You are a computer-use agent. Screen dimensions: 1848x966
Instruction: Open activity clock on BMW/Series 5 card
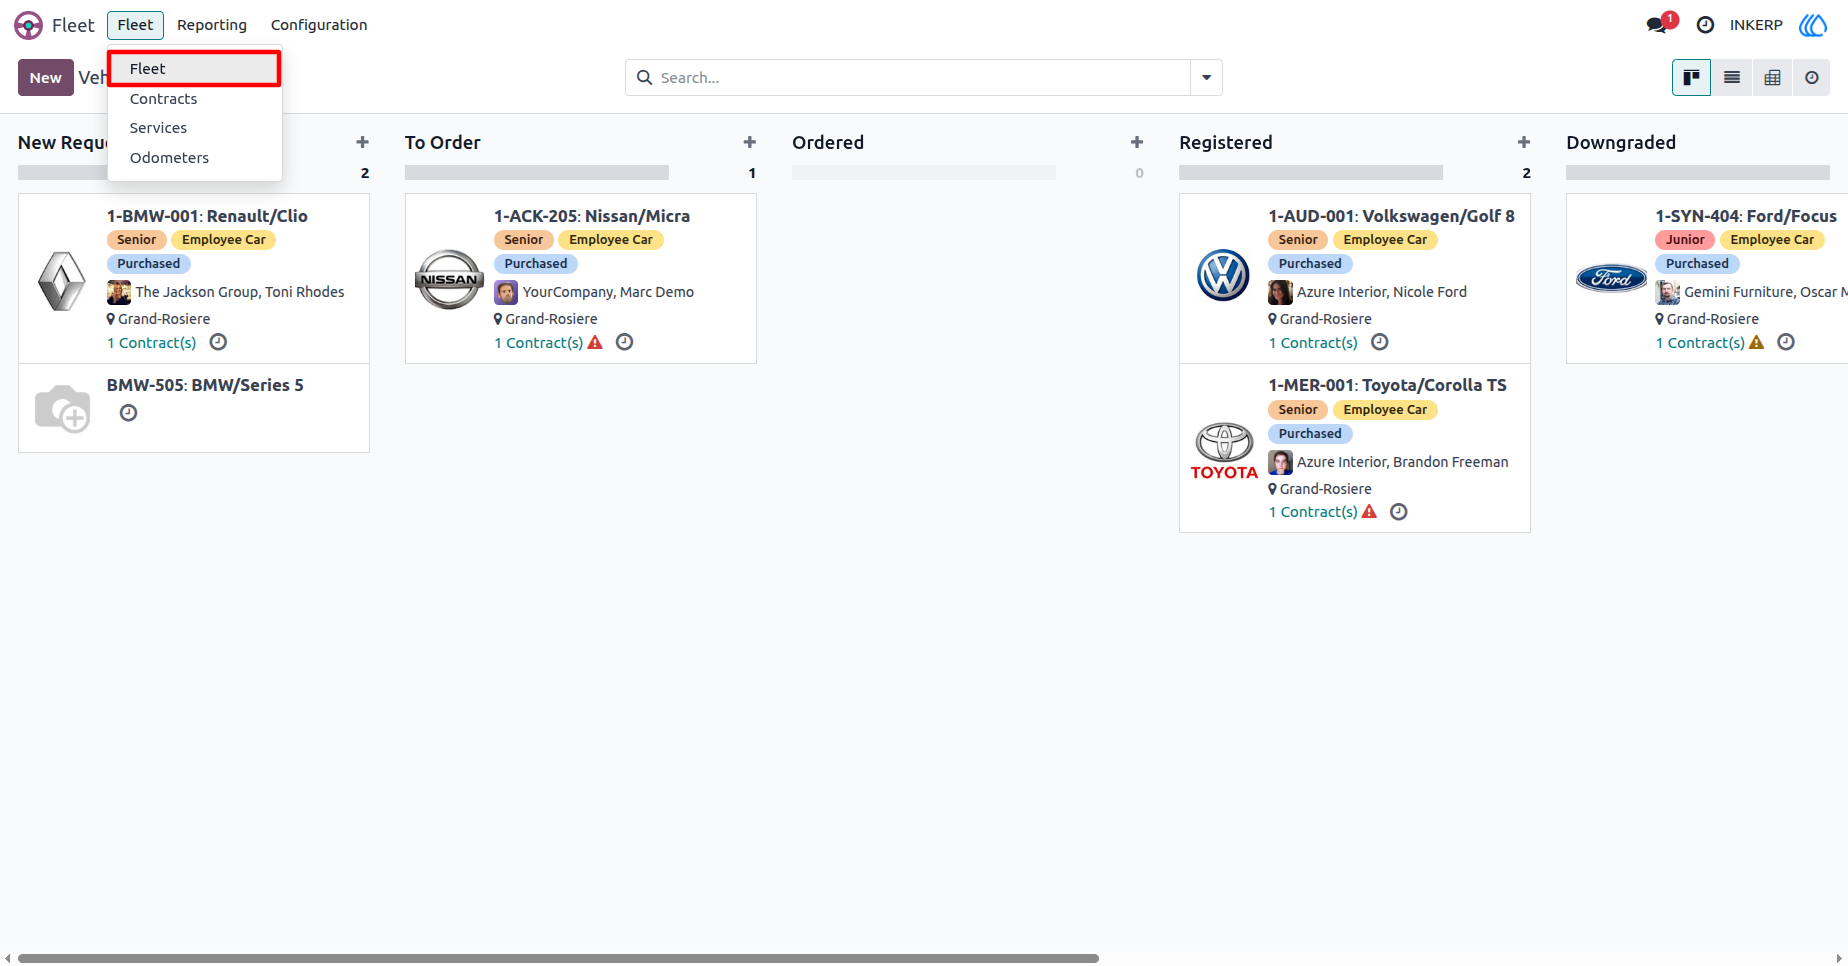coord(128,413)
